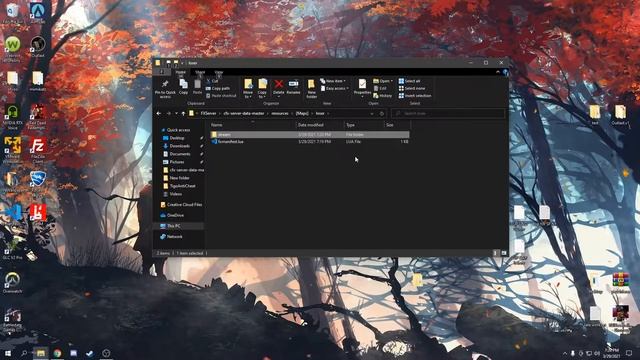Switch to the Share ribbon tab
The height and width of the screenshot is (360, 640).
[x=200, y=72]
